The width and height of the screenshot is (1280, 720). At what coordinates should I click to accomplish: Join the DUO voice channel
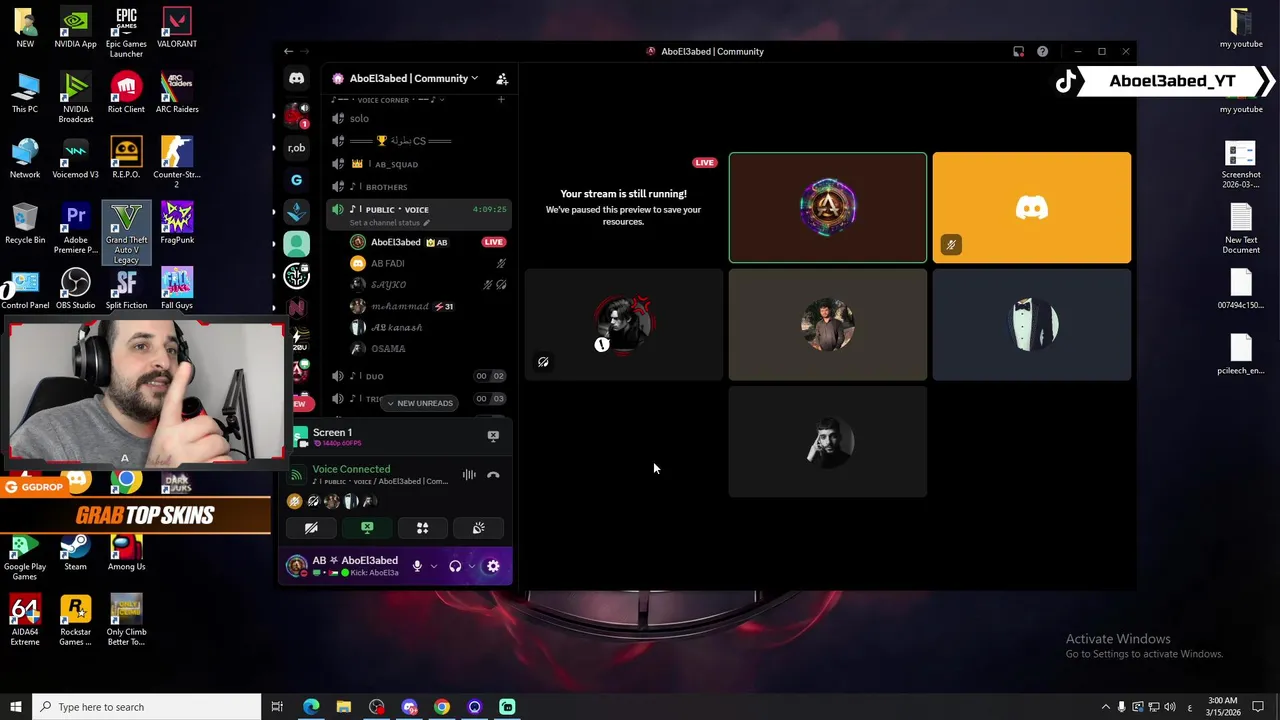[418, 376]
